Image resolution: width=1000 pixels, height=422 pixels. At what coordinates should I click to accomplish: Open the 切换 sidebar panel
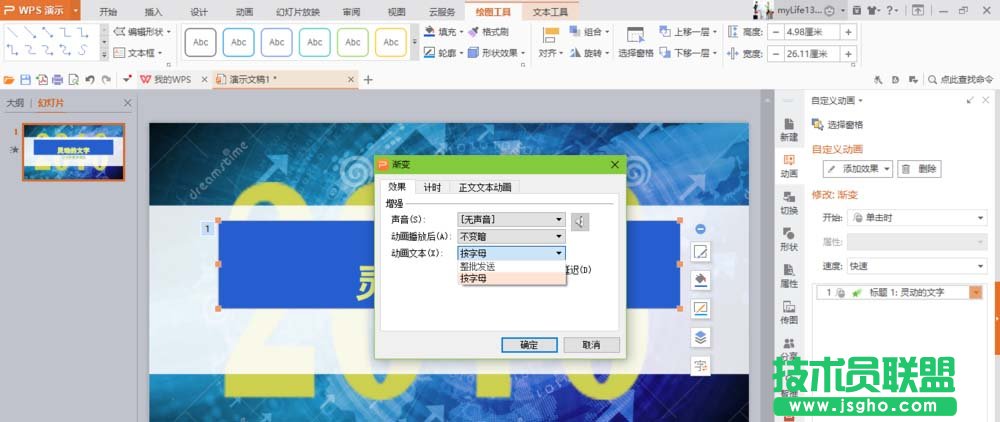789,203
